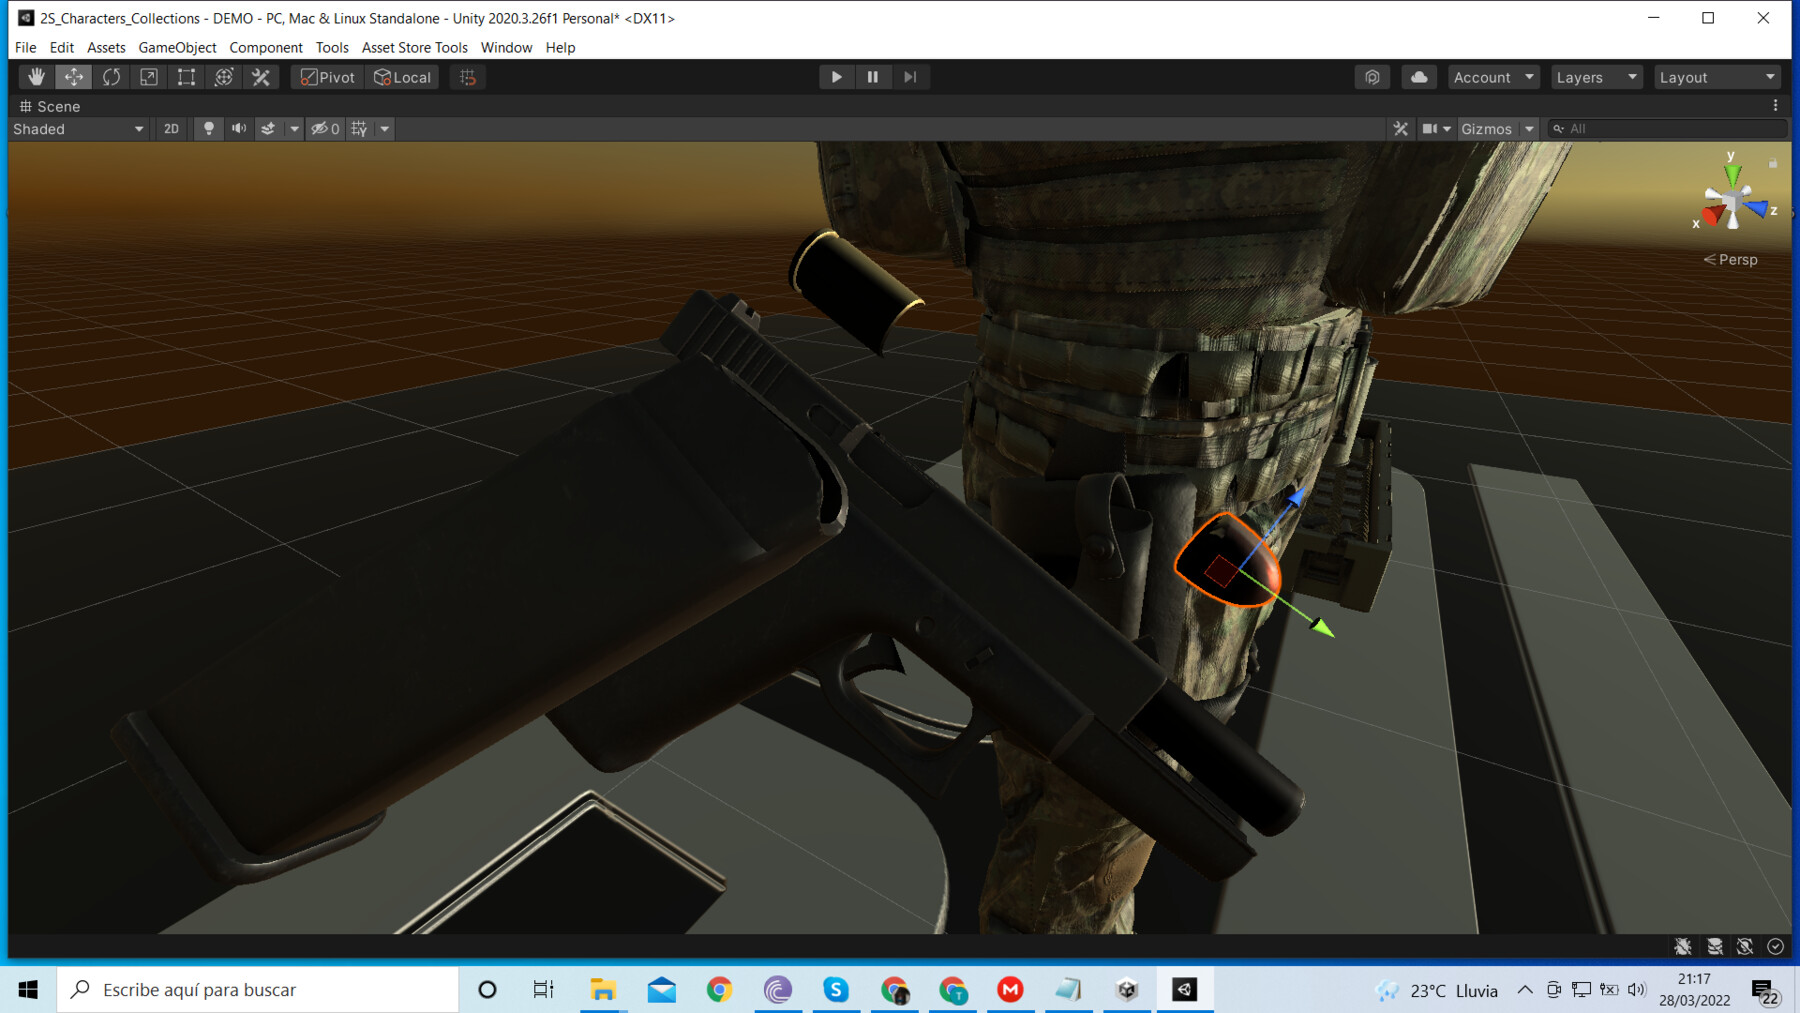Expand effects options dropdown arrow
This screenshot has height=1013, width=1800.
[294, 129]
